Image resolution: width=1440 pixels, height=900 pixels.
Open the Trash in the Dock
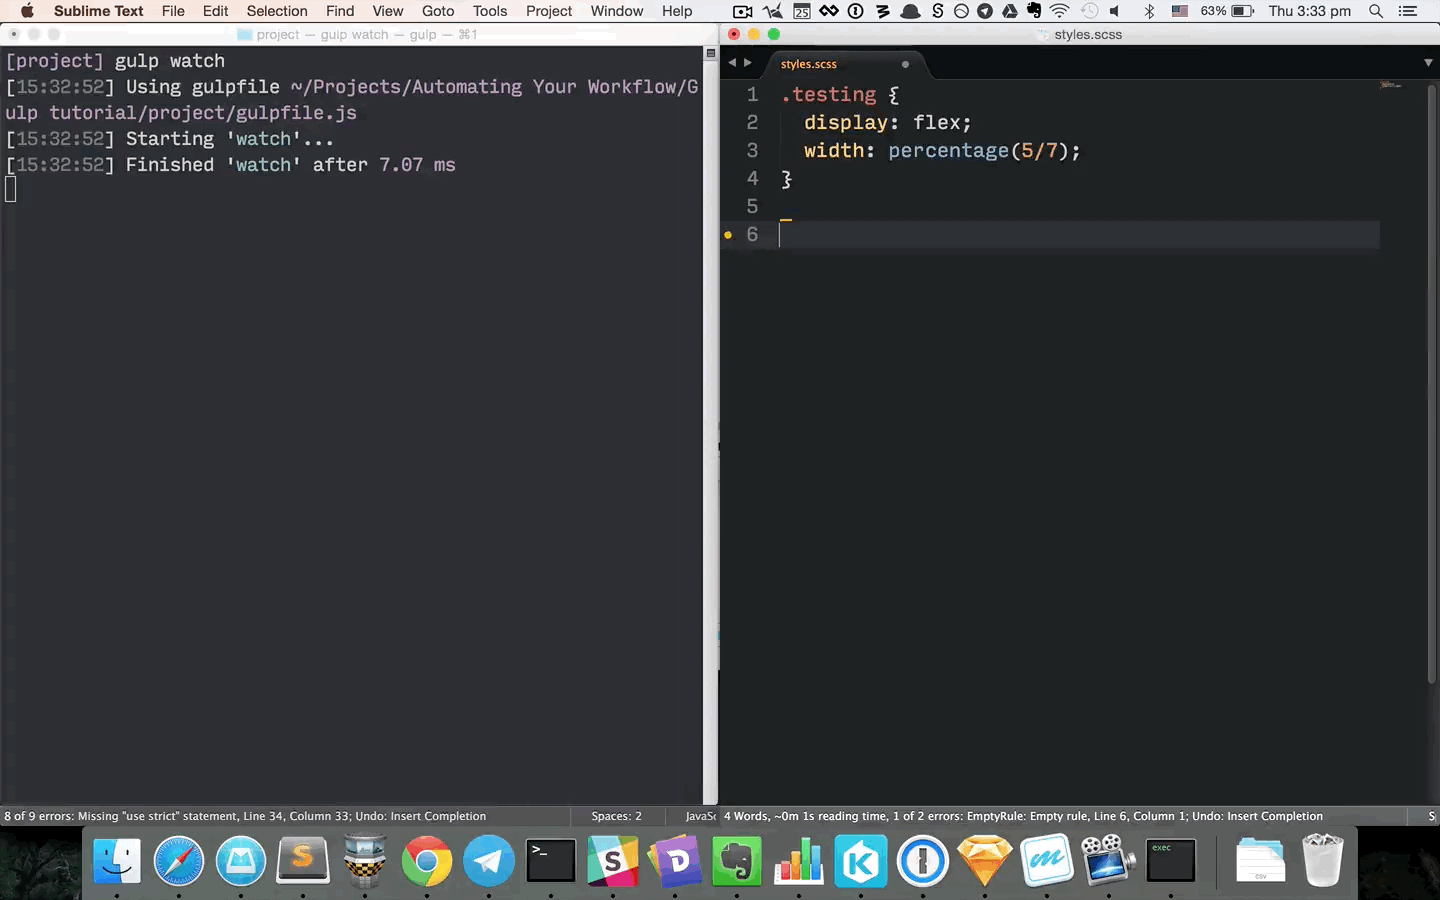[x=1322, y=860]
